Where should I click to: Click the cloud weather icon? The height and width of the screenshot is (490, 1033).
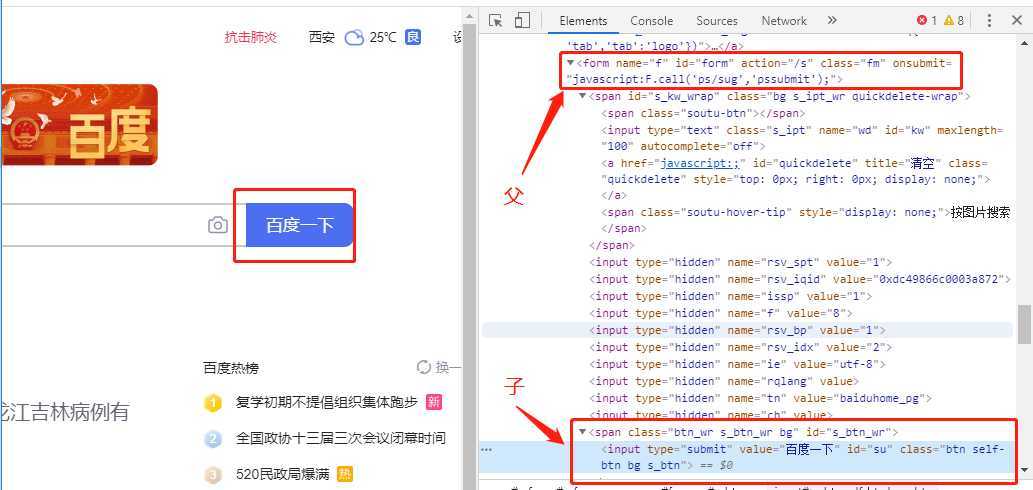pyautogui.click(x=354, y=38)
